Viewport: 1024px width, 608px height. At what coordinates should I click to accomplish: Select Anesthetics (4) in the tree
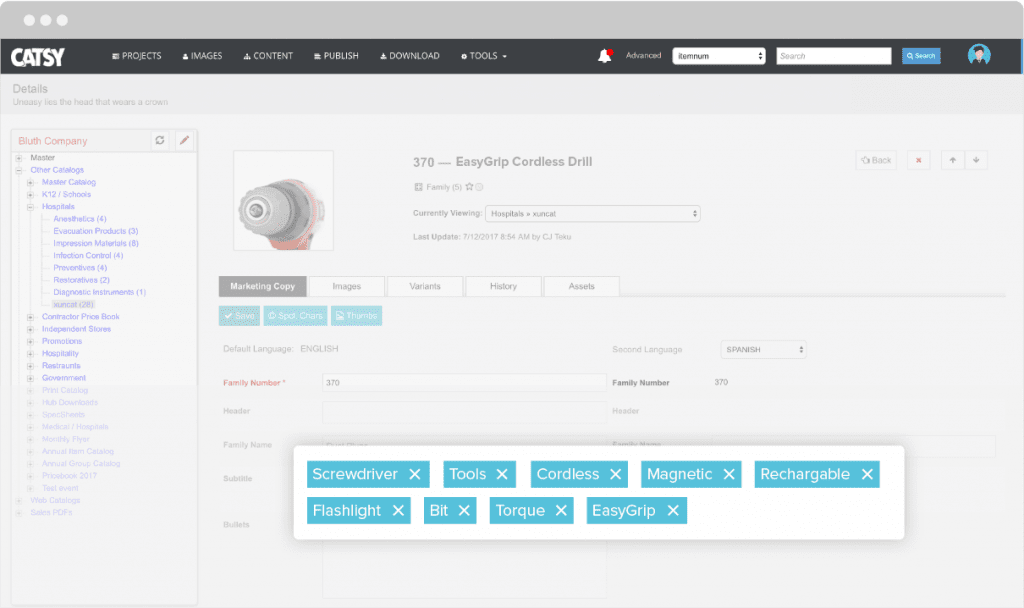pyautogui.click(x=80, y=219)
